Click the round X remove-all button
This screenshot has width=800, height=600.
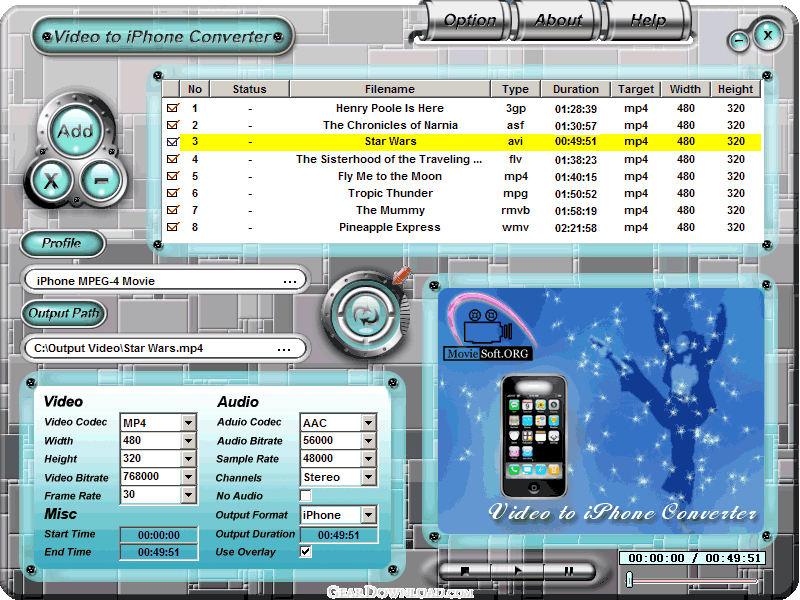coord(51,180)
